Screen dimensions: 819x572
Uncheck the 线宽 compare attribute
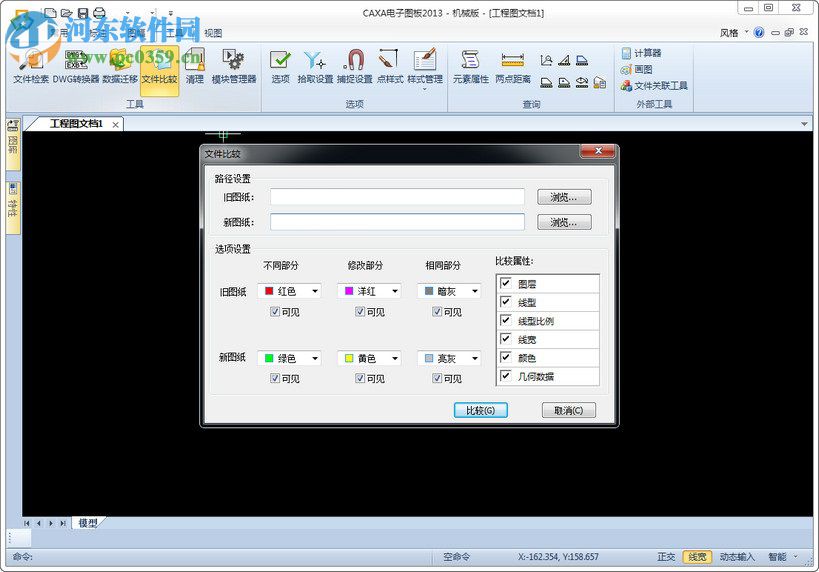click(x=506, y=338)
